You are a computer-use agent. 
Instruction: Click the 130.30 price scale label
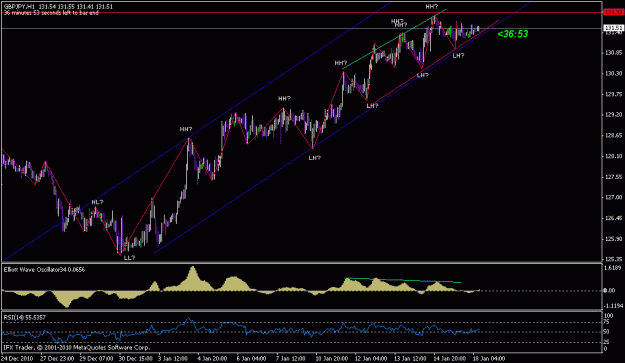pyautogui.click(x=613, y=73)
